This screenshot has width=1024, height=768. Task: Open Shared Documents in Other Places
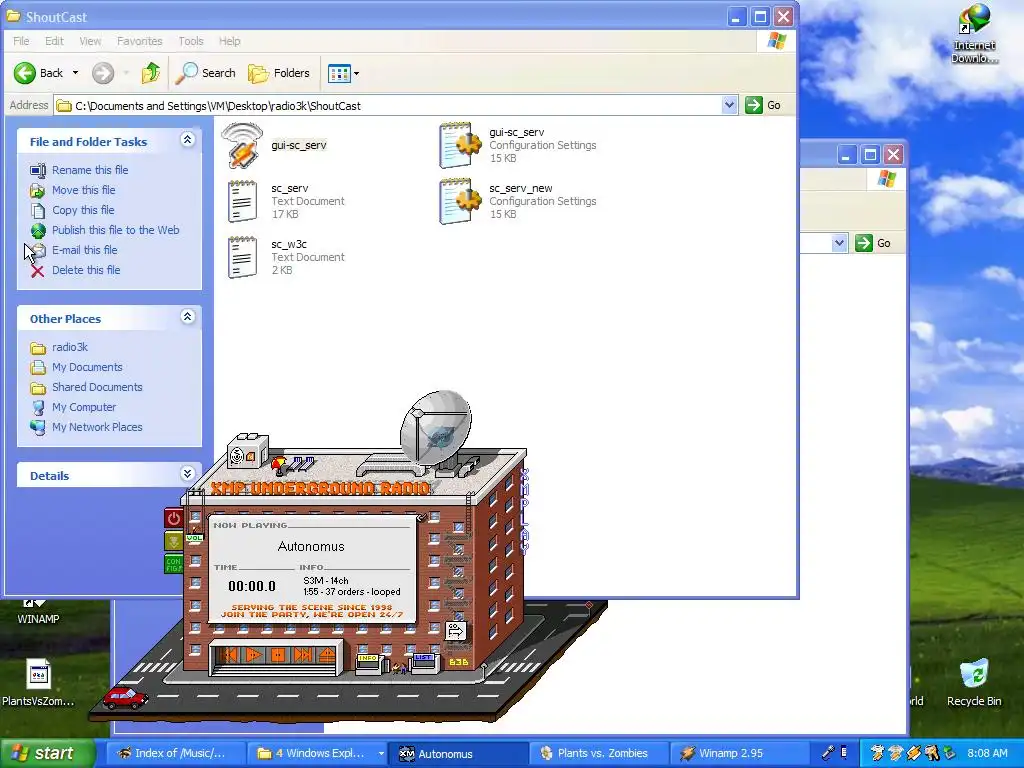click(x=97, y=387)
